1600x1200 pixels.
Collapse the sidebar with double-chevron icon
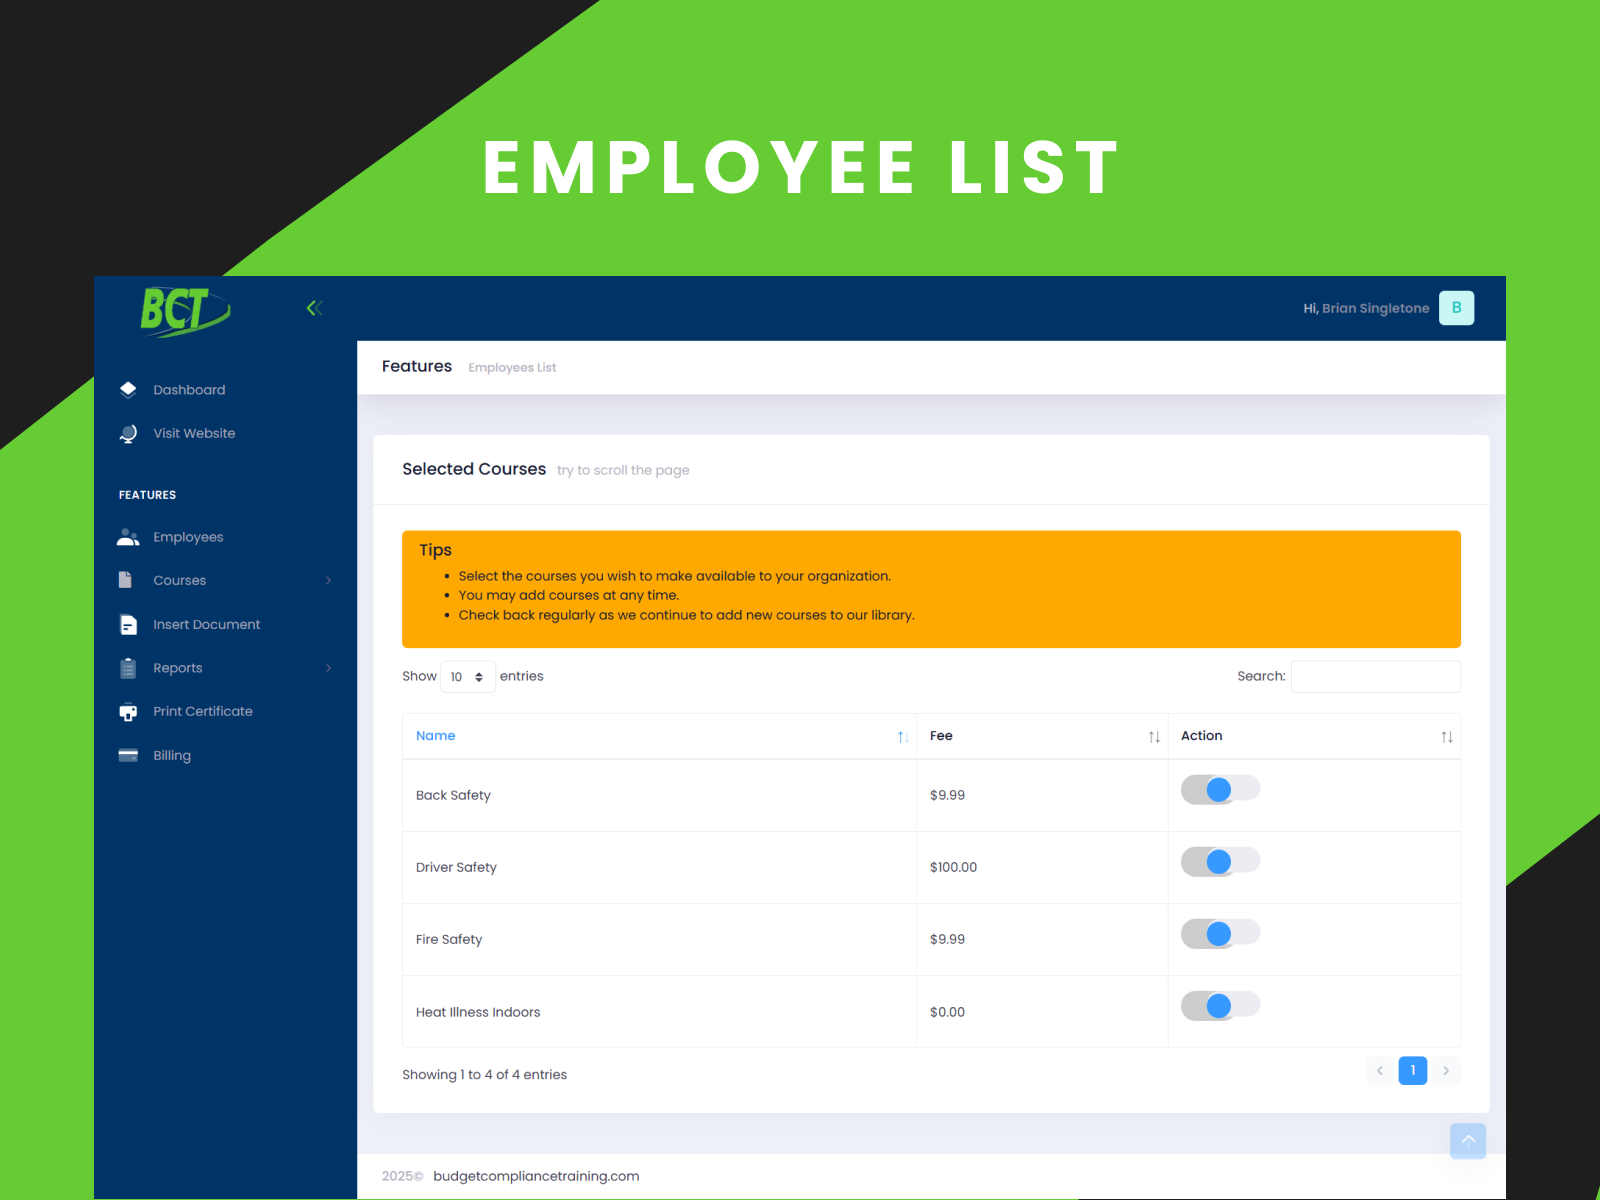(314, 308)
